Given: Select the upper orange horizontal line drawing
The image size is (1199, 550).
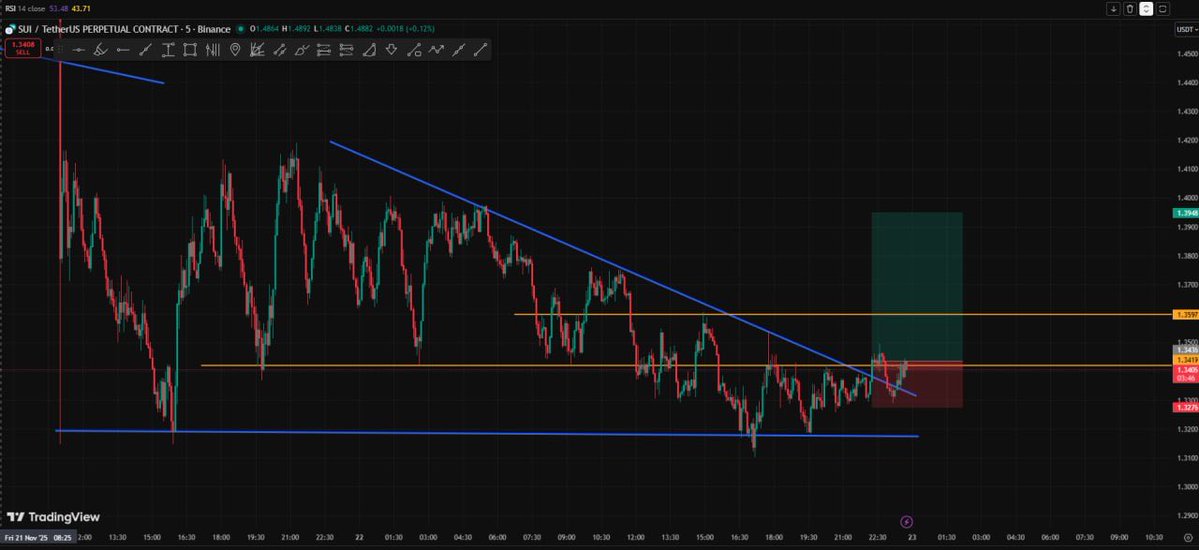Looking at the screenshot, I should [841, 314].
